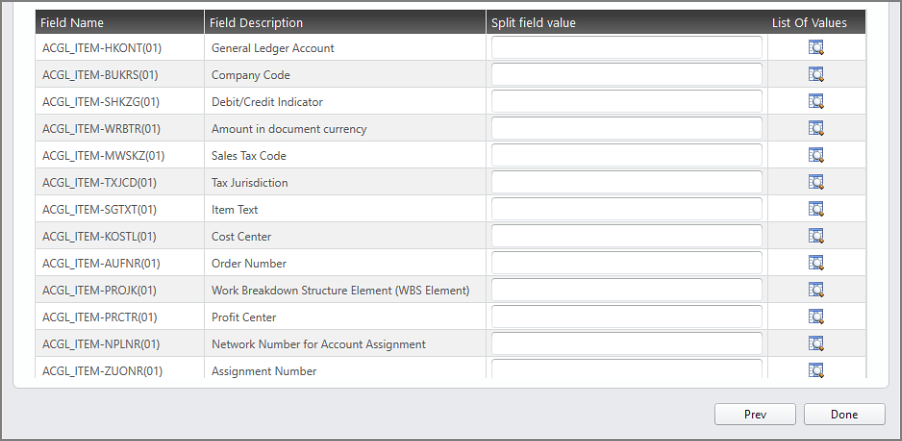Select the Profit Center split value field

626,317
